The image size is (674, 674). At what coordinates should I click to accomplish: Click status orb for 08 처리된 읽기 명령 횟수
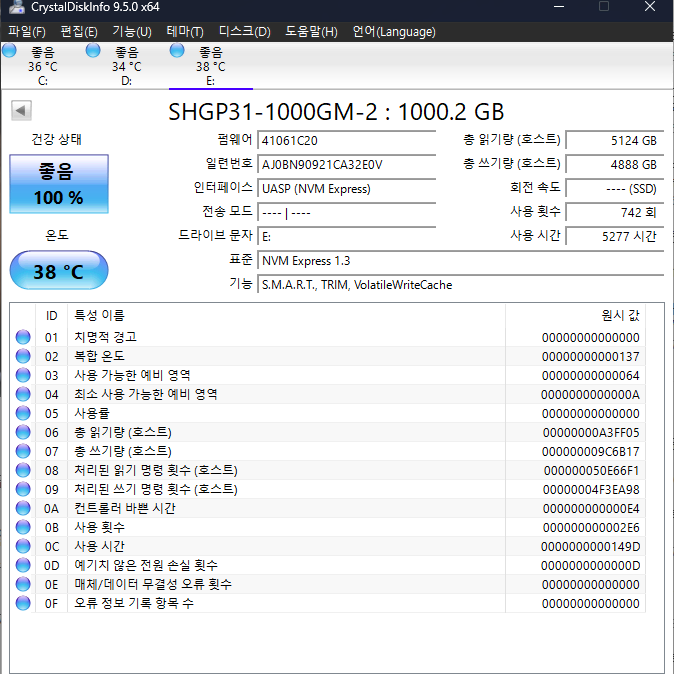23,470
